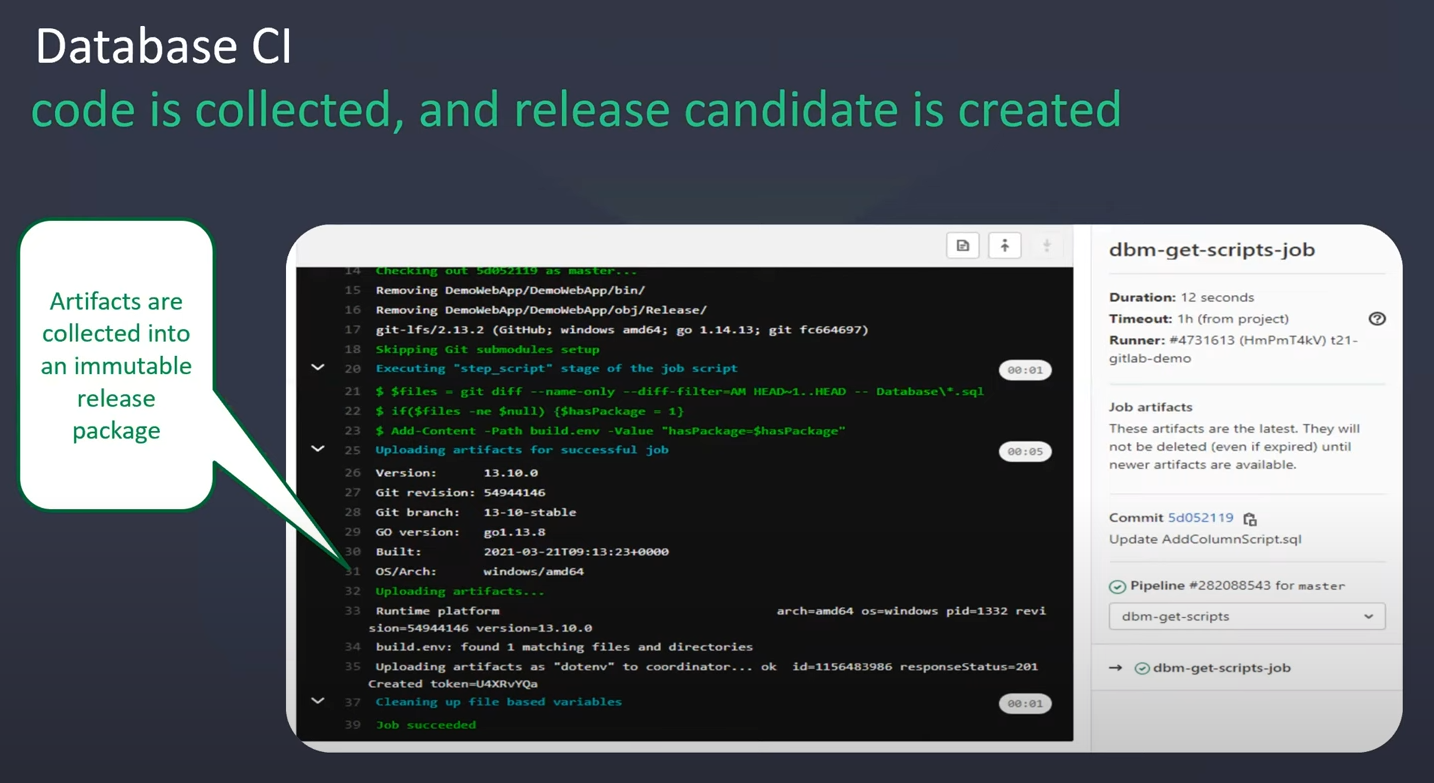Click the 00:01 duration badge on line 37
Screen dimensions: 1434x783
pyautogui.click(x=1025, y=704)
